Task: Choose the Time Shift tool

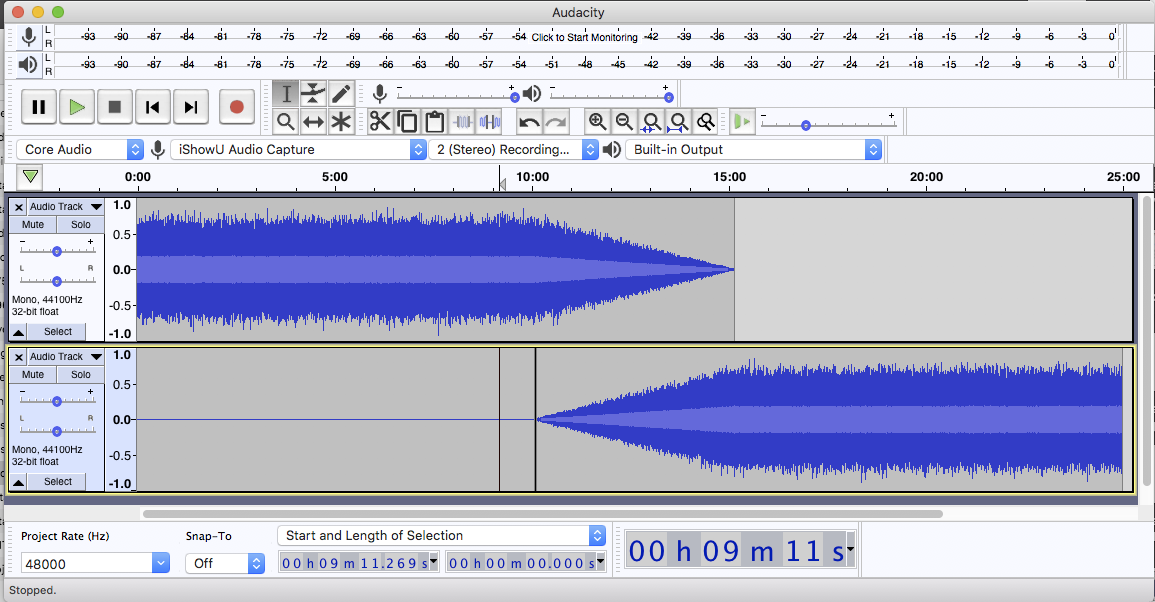Action: click(x=313, y=122)
